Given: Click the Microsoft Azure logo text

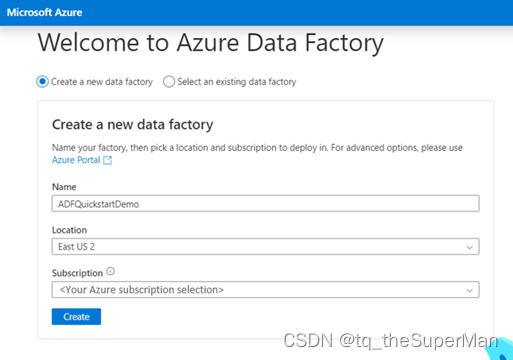Looking at the screenshot, I should [44, 13].
